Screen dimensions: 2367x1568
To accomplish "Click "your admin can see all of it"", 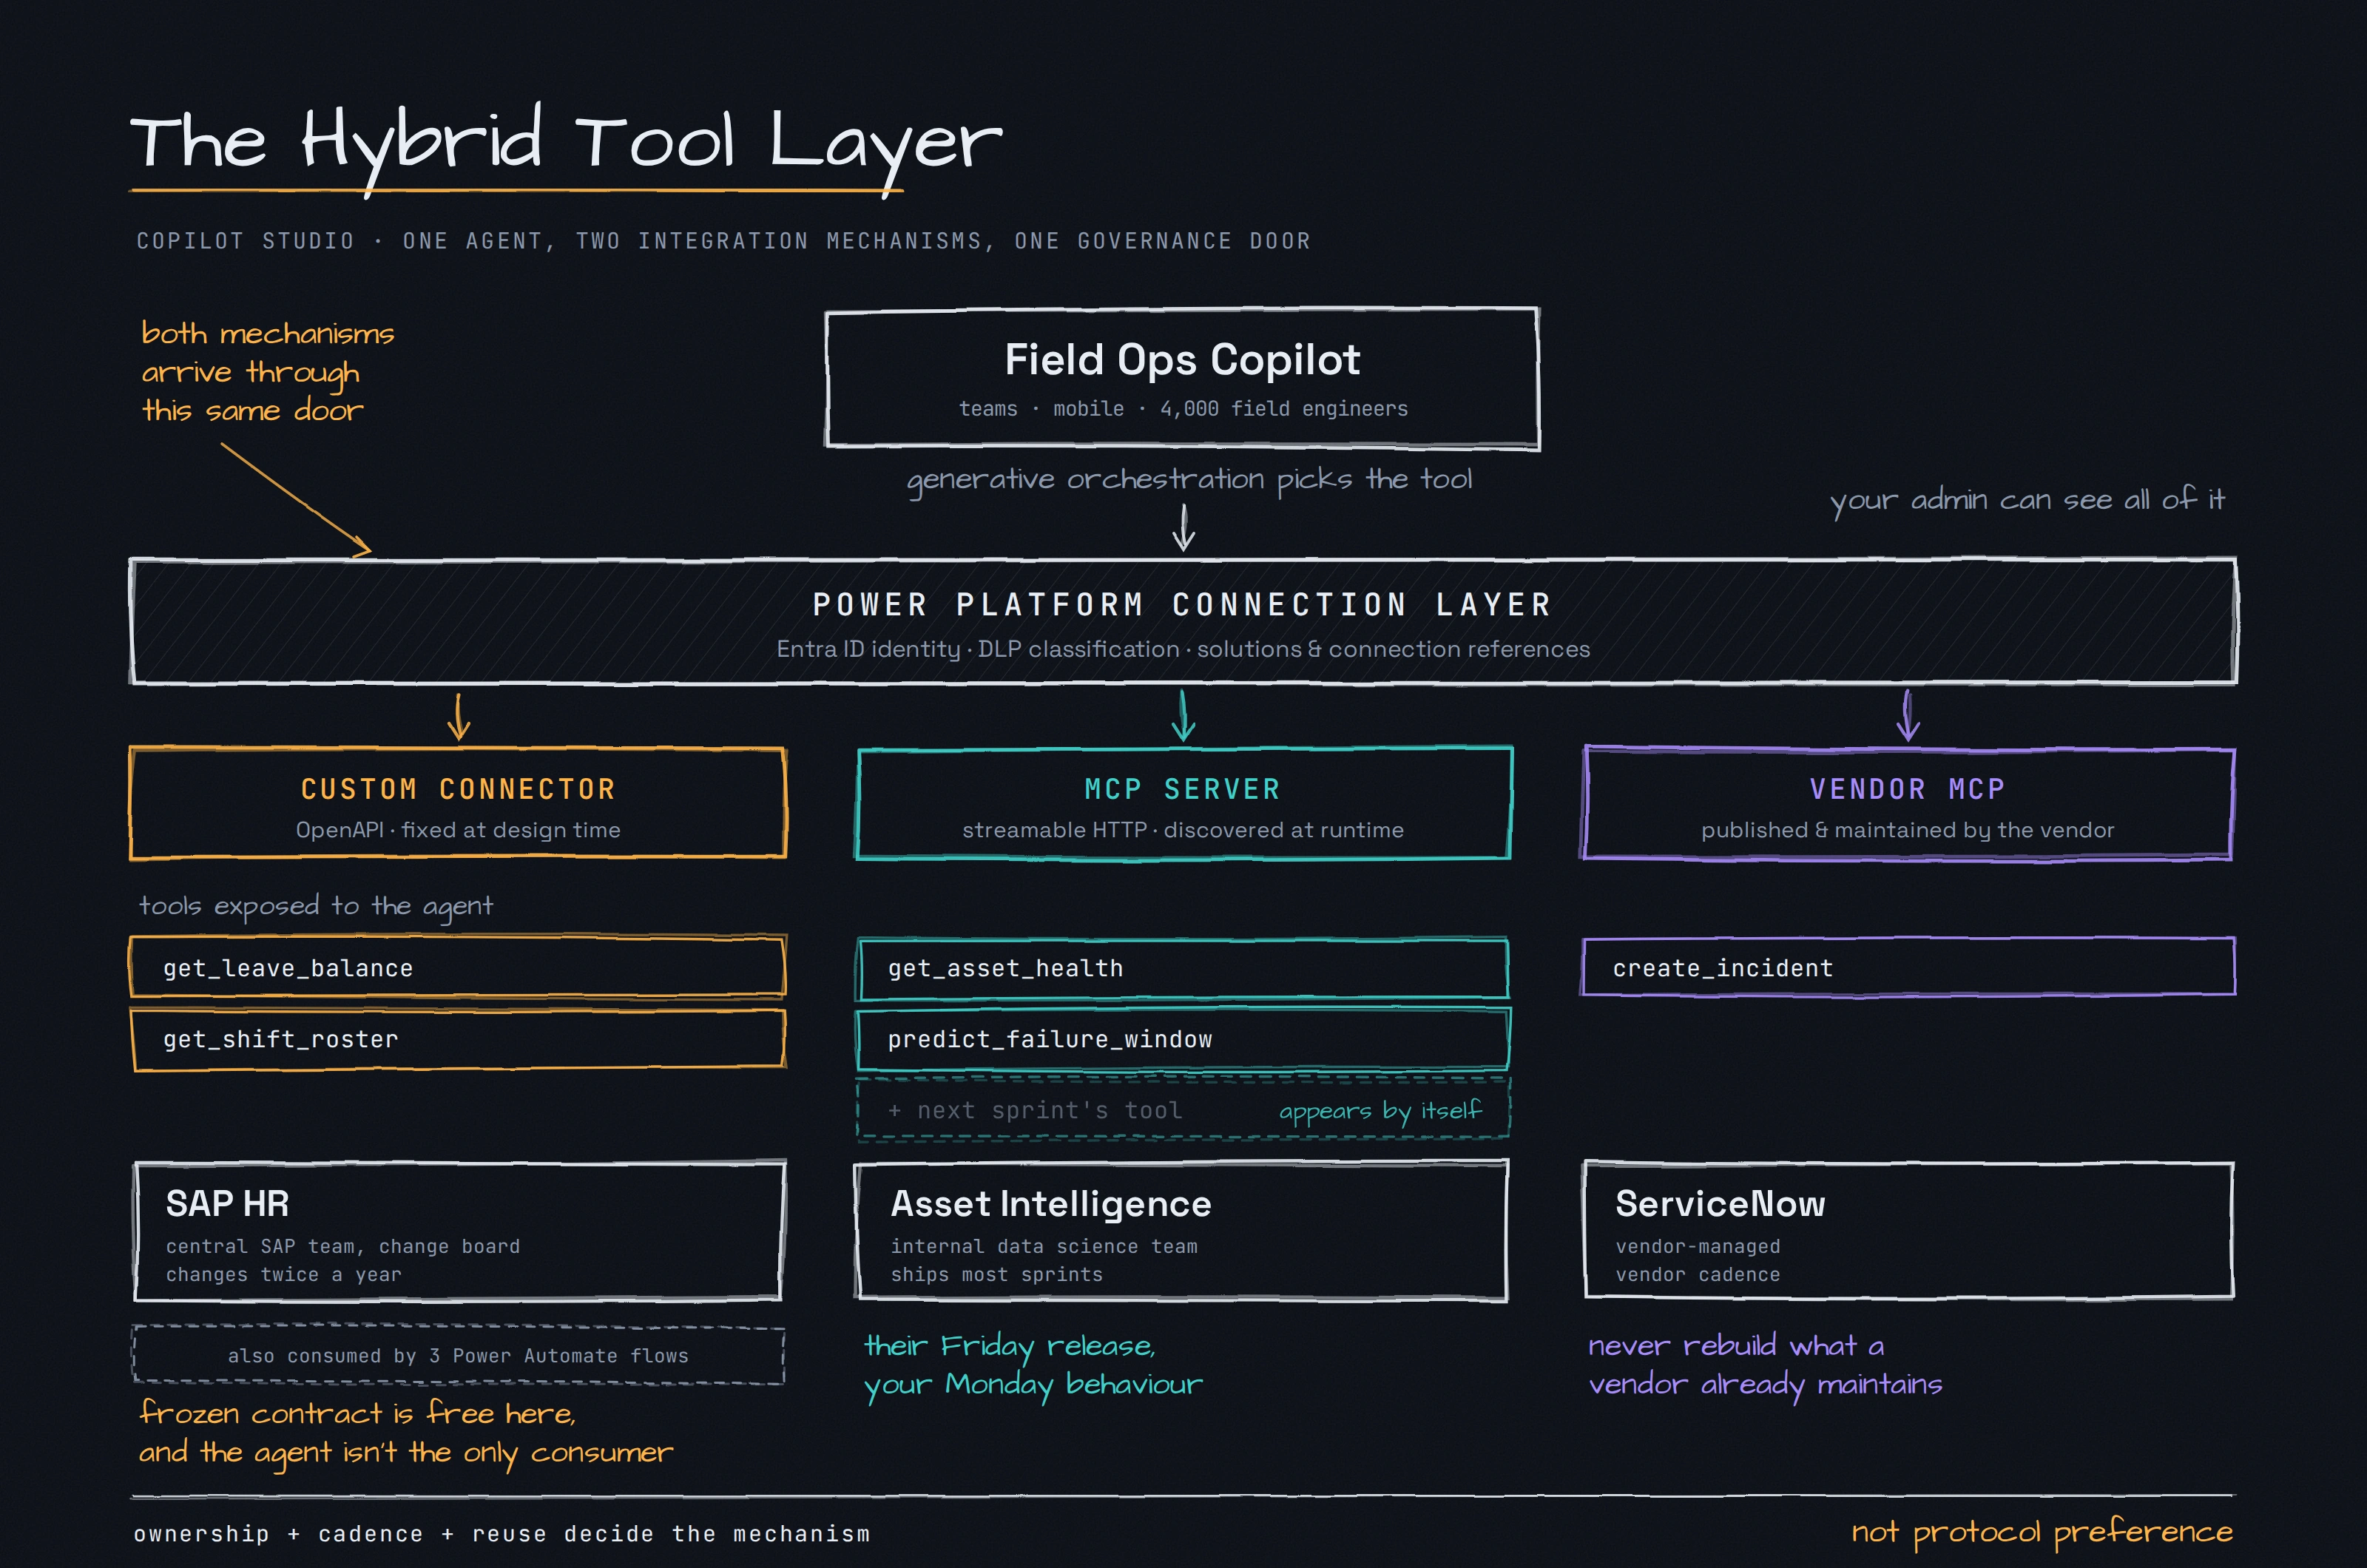I will pyautogui.click(x=2027, y=499).
